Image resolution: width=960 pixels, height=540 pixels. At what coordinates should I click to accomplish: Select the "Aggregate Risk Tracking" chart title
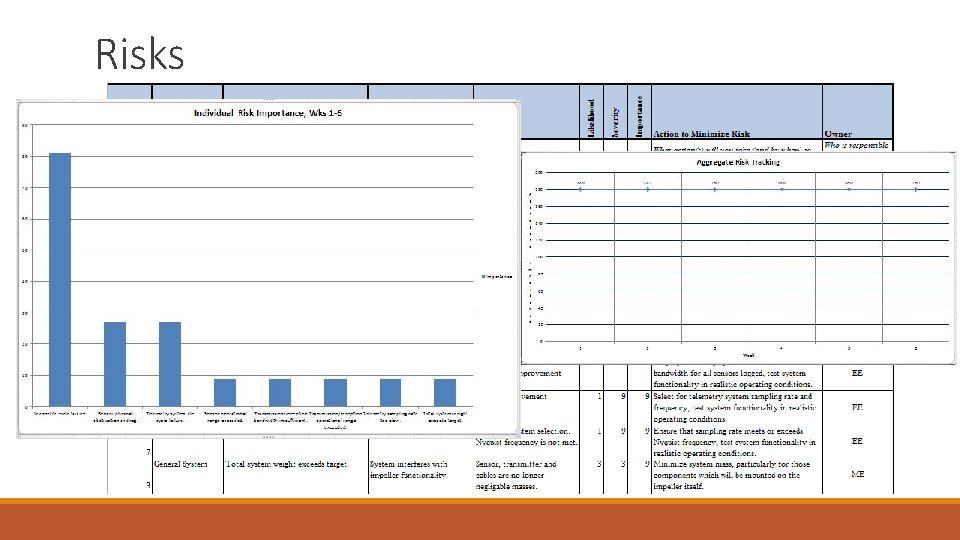click(738, 162)
